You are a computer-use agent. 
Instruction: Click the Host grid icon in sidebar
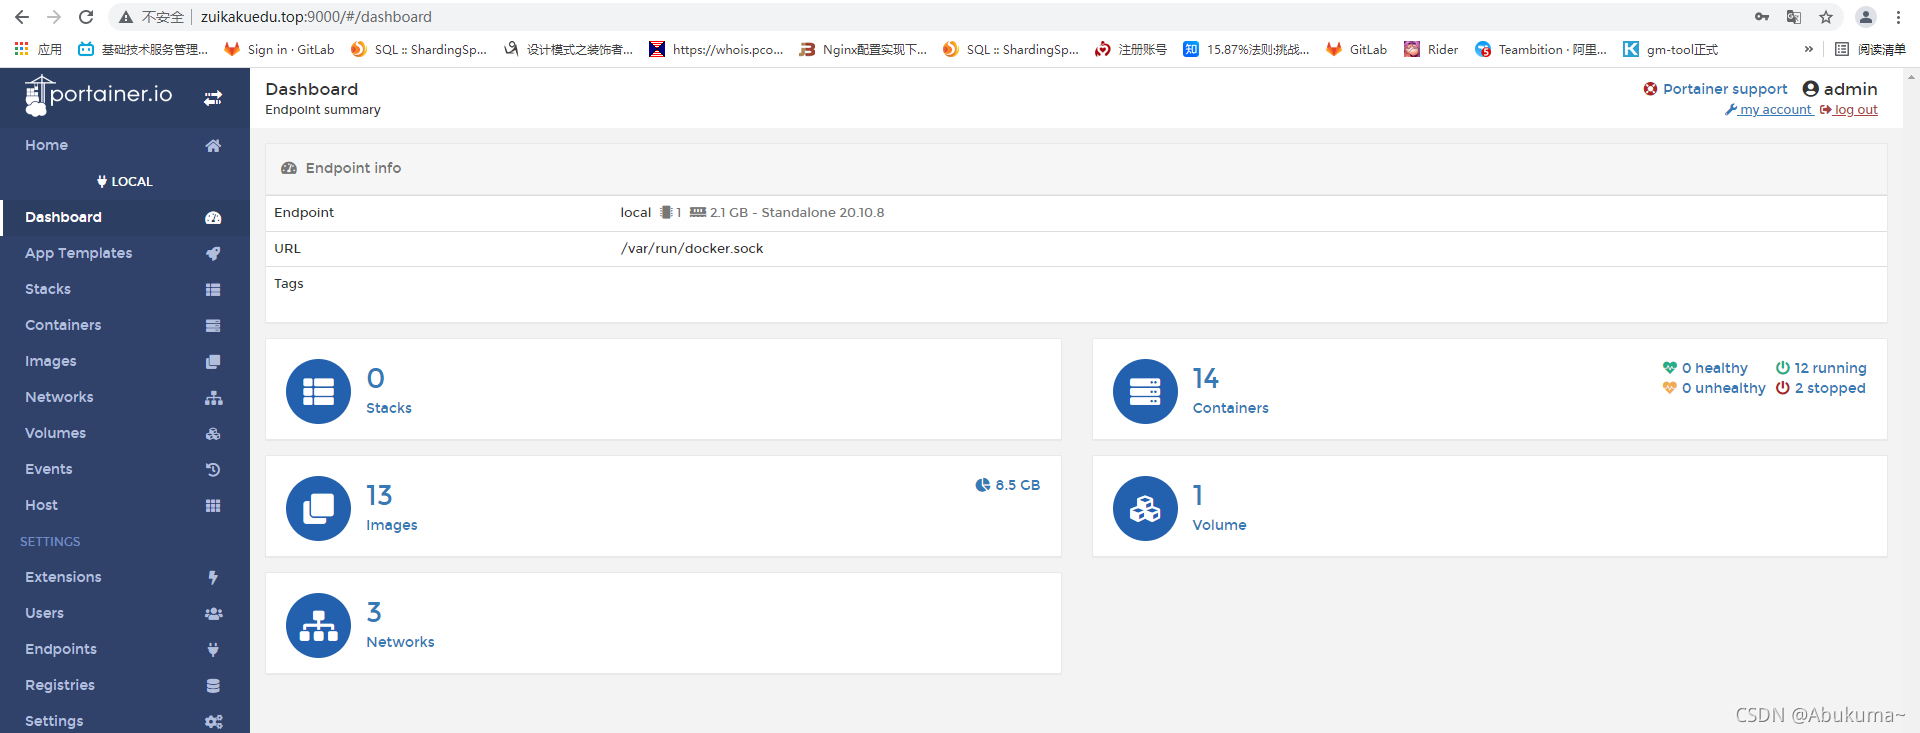click(213, 506)
